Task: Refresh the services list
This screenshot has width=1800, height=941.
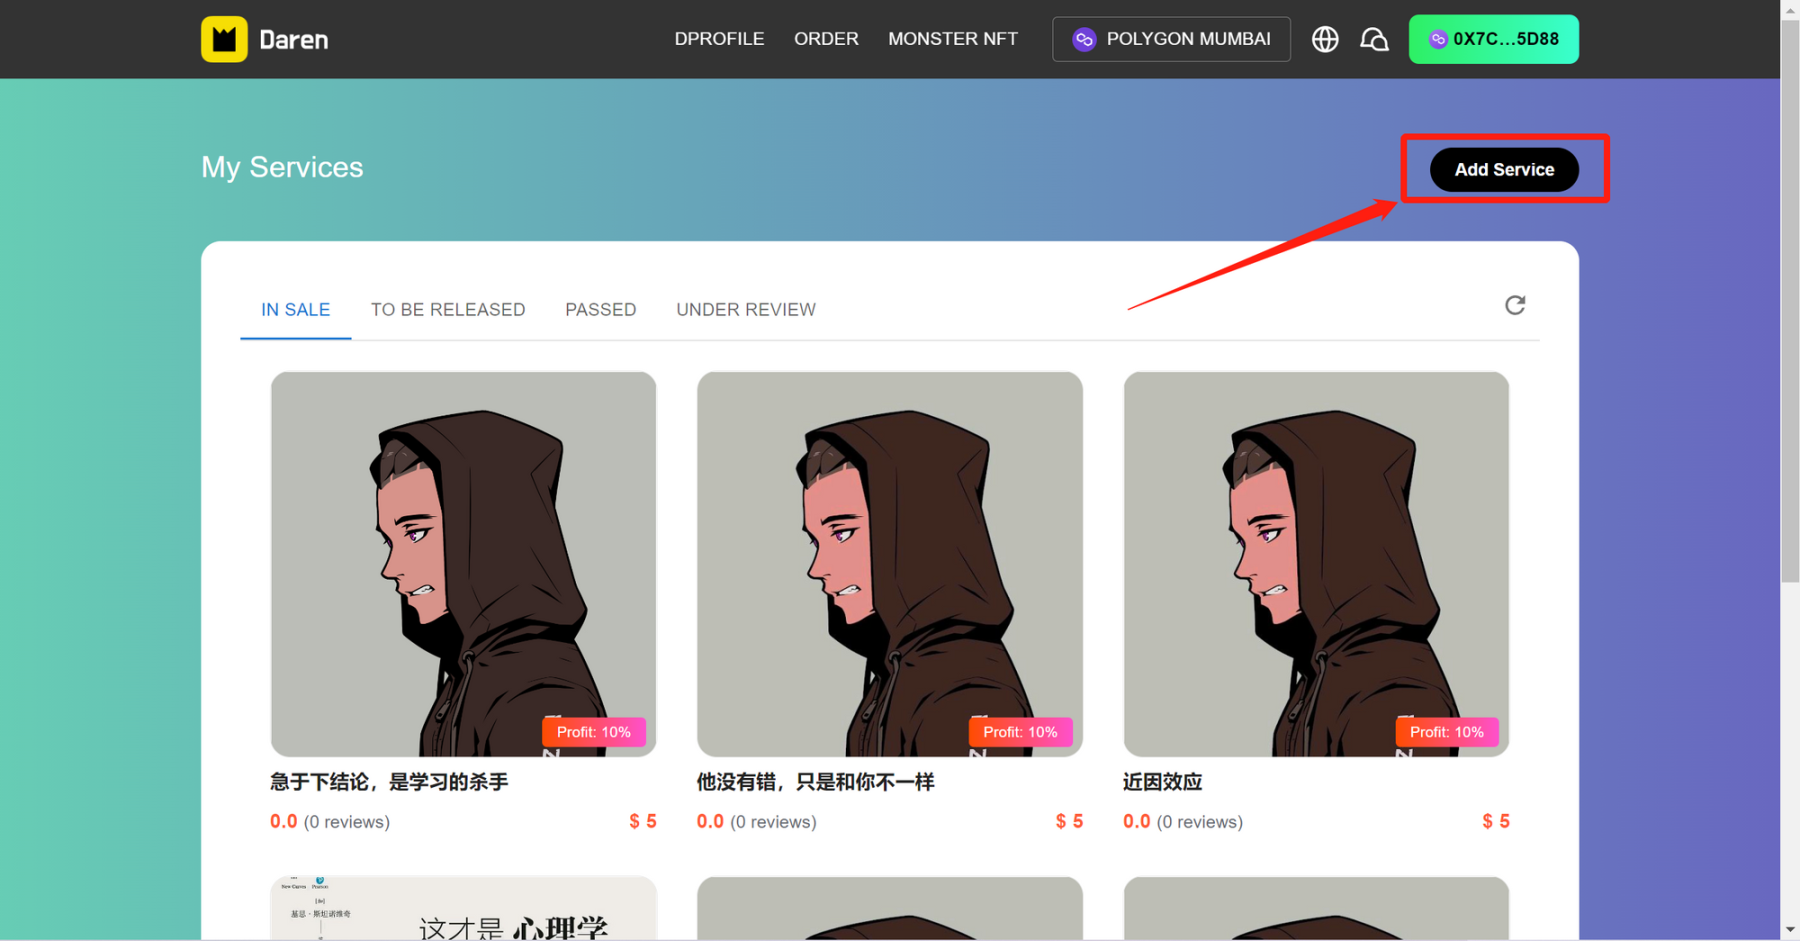Action: point(1515,305)
